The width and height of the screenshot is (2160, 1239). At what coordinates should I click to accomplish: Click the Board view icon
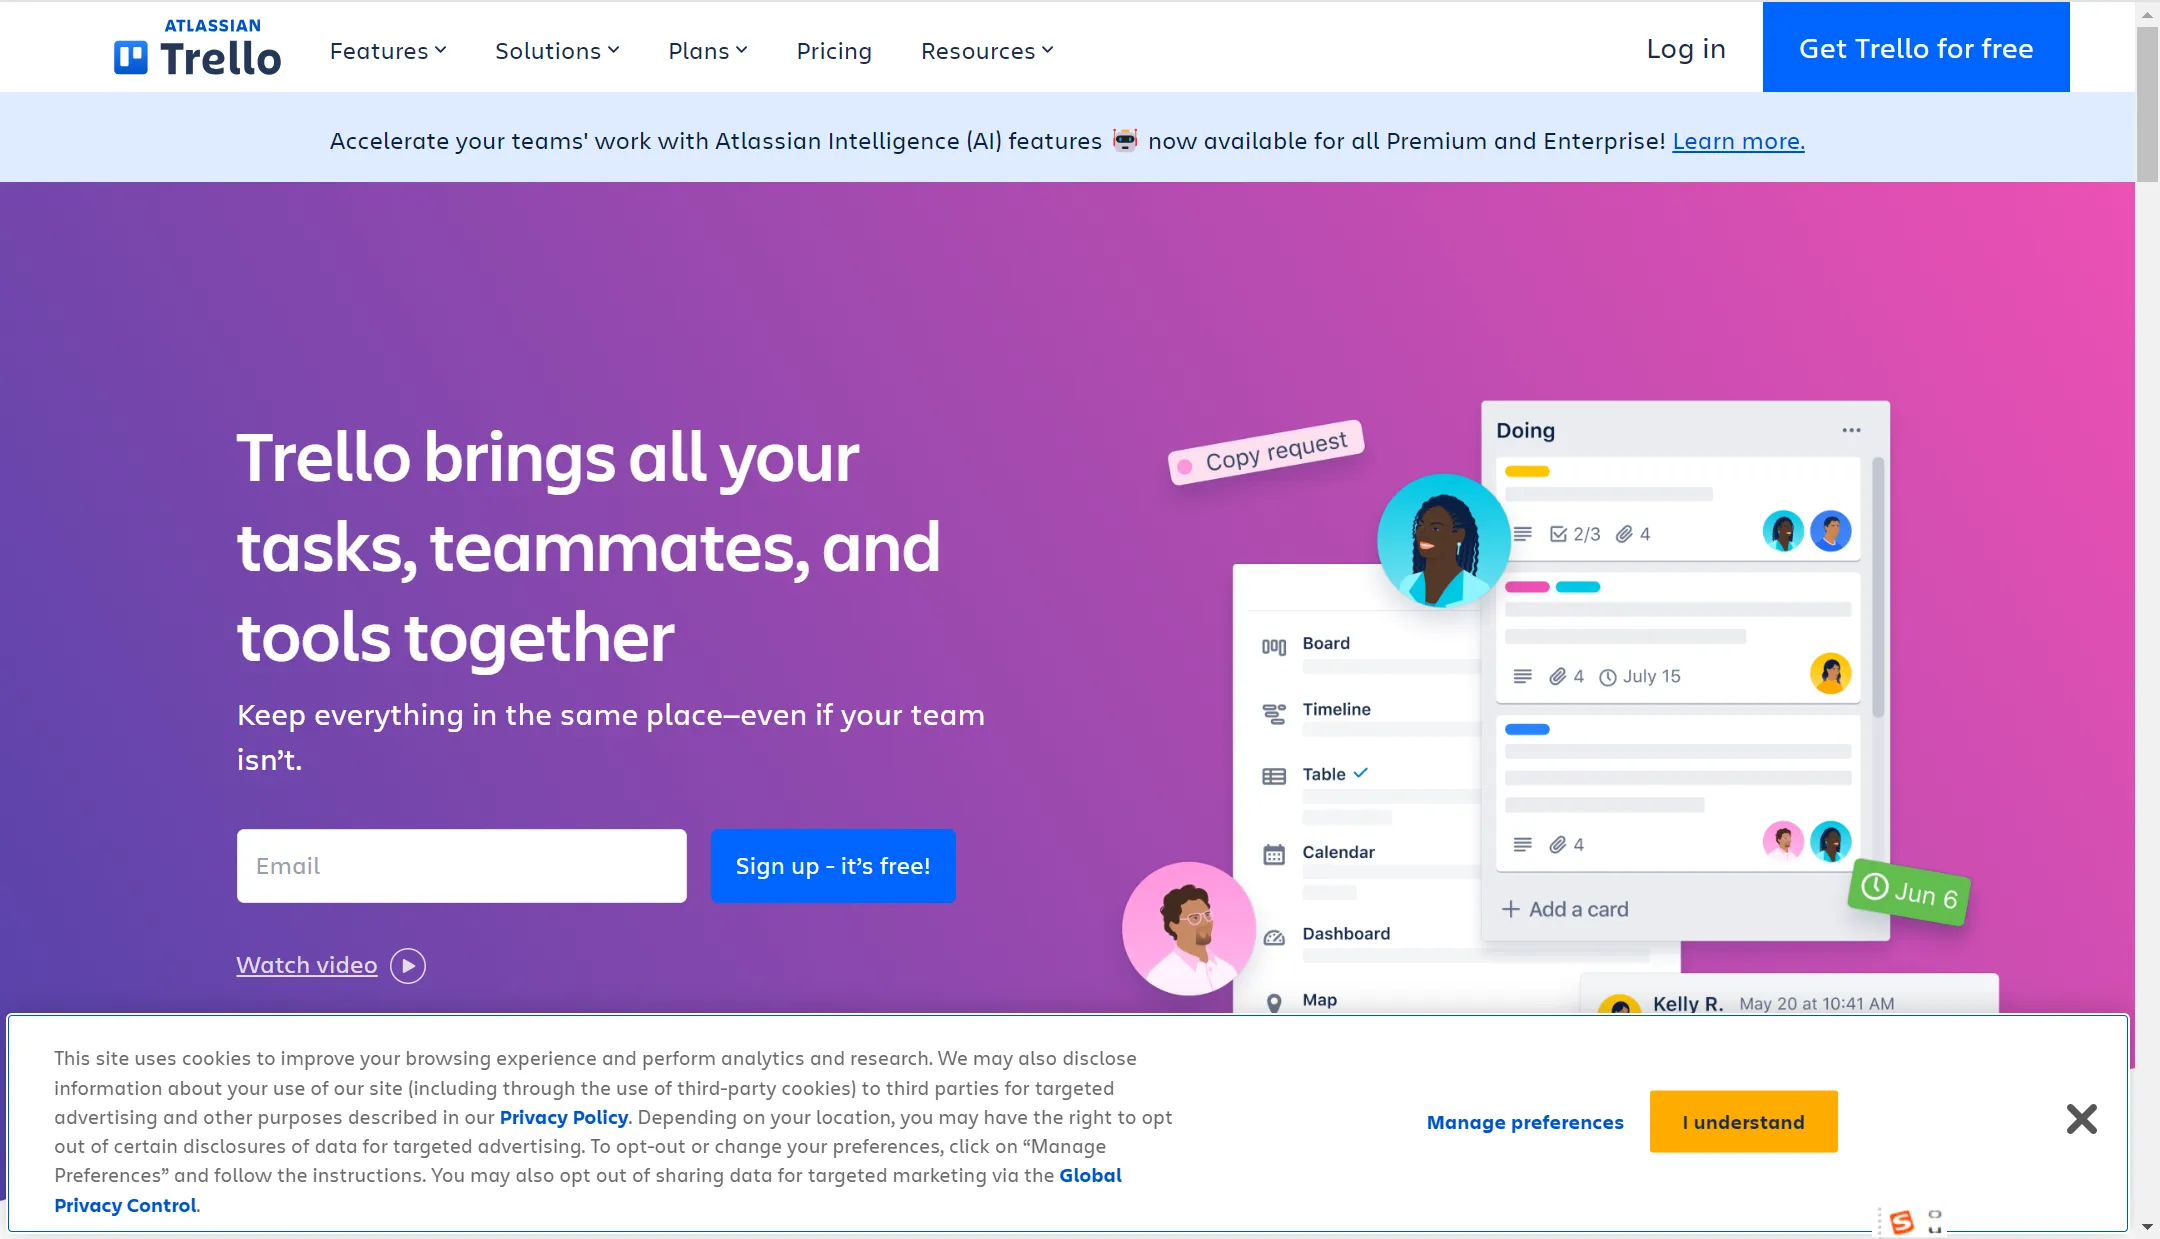[x=1273, y=642]
